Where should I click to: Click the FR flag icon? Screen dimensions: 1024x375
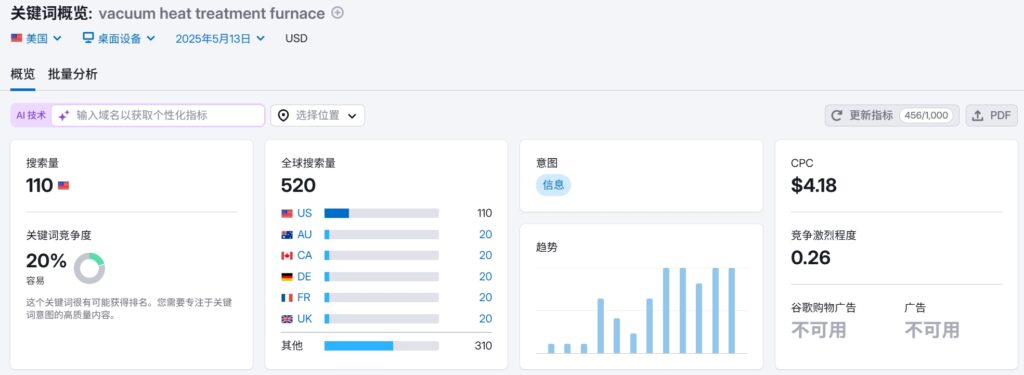pyautogui.click(x=287, y=298)
